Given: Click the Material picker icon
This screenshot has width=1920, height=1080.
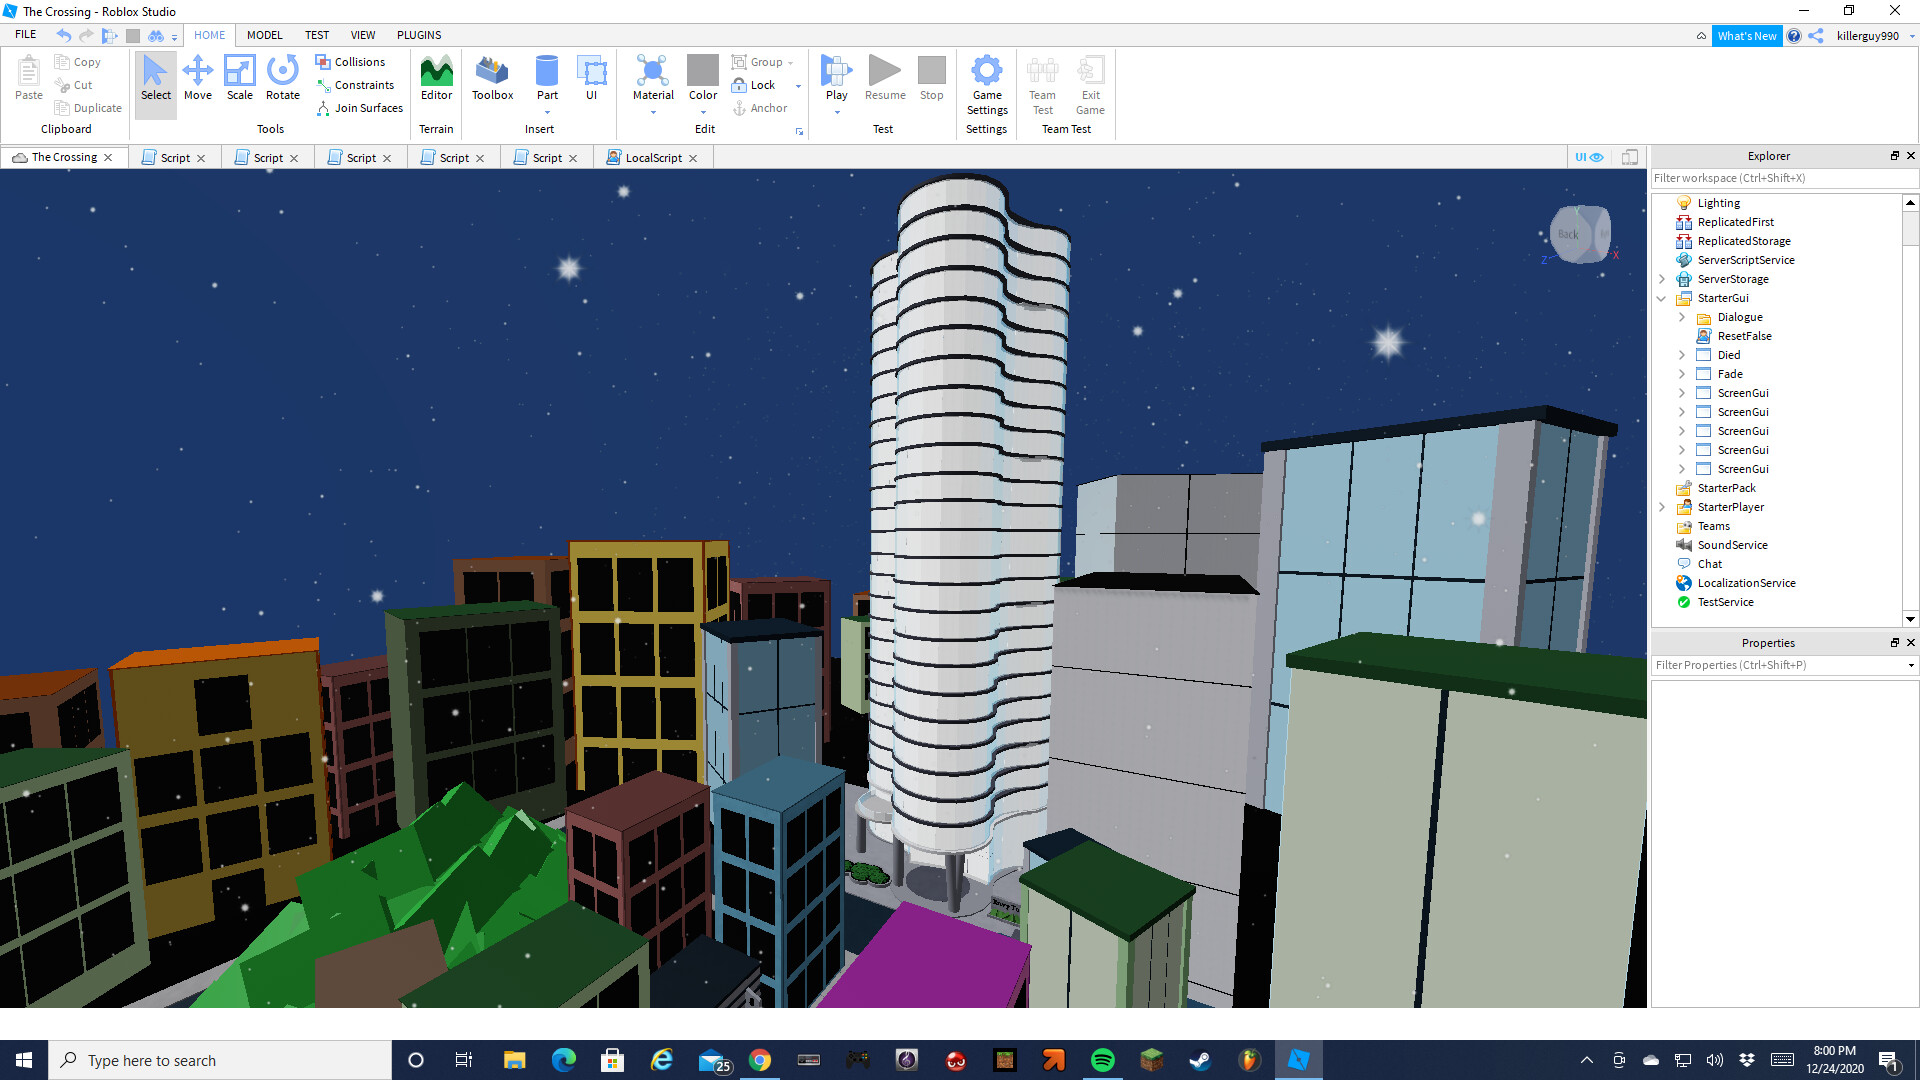Looking at the screenshot, I should [x=653, y=72].
